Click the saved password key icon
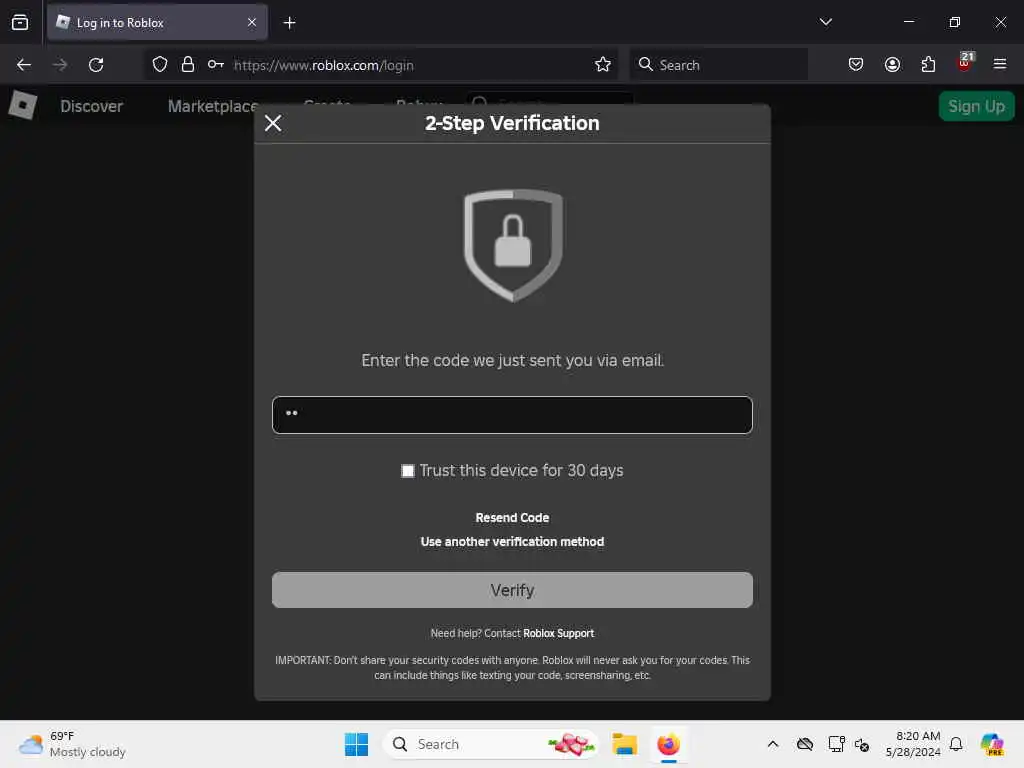The height and width of the screenshot is (768, 1024). (x=216, y=65)
